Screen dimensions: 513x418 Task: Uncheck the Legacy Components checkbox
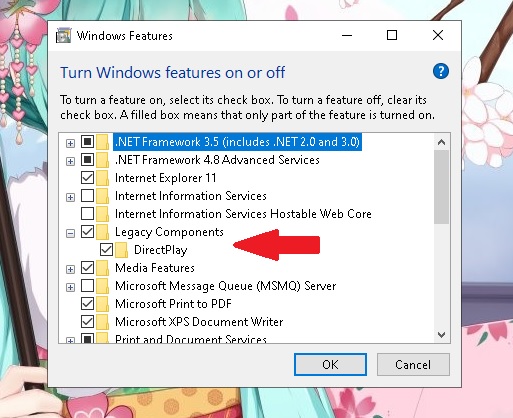click(87, 232)
